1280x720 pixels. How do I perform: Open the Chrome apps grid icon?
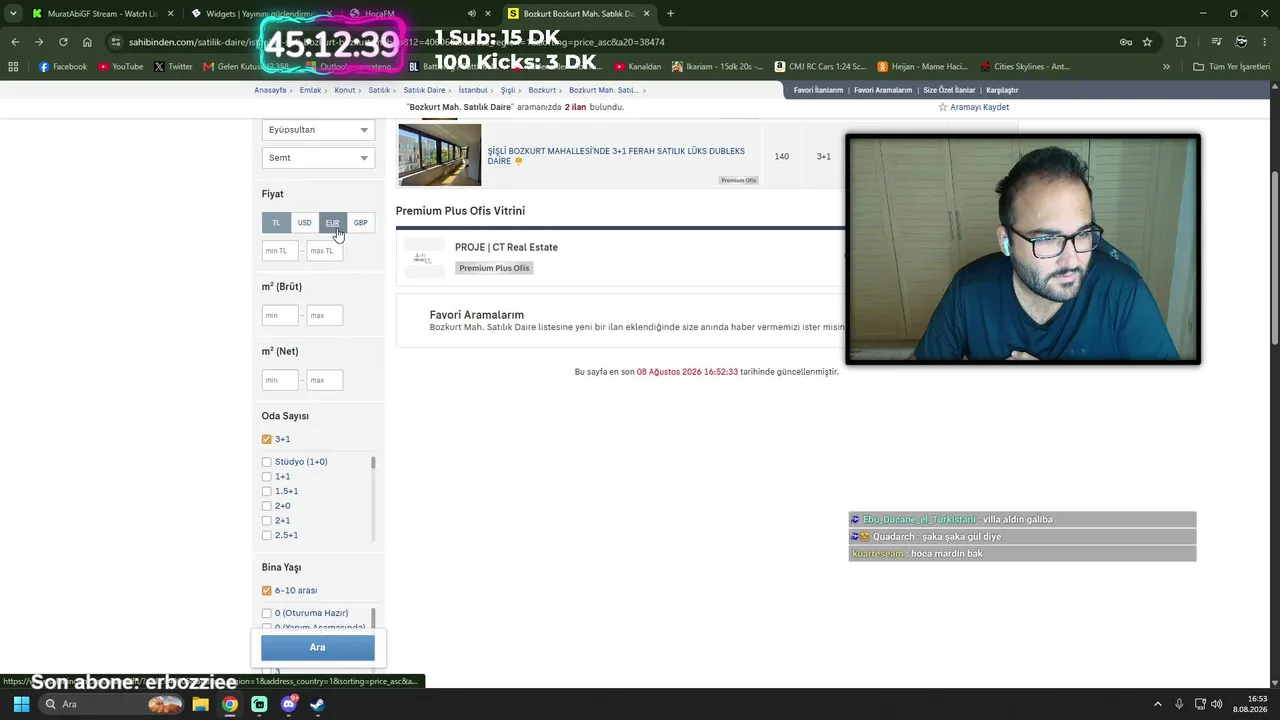point(13,67)
